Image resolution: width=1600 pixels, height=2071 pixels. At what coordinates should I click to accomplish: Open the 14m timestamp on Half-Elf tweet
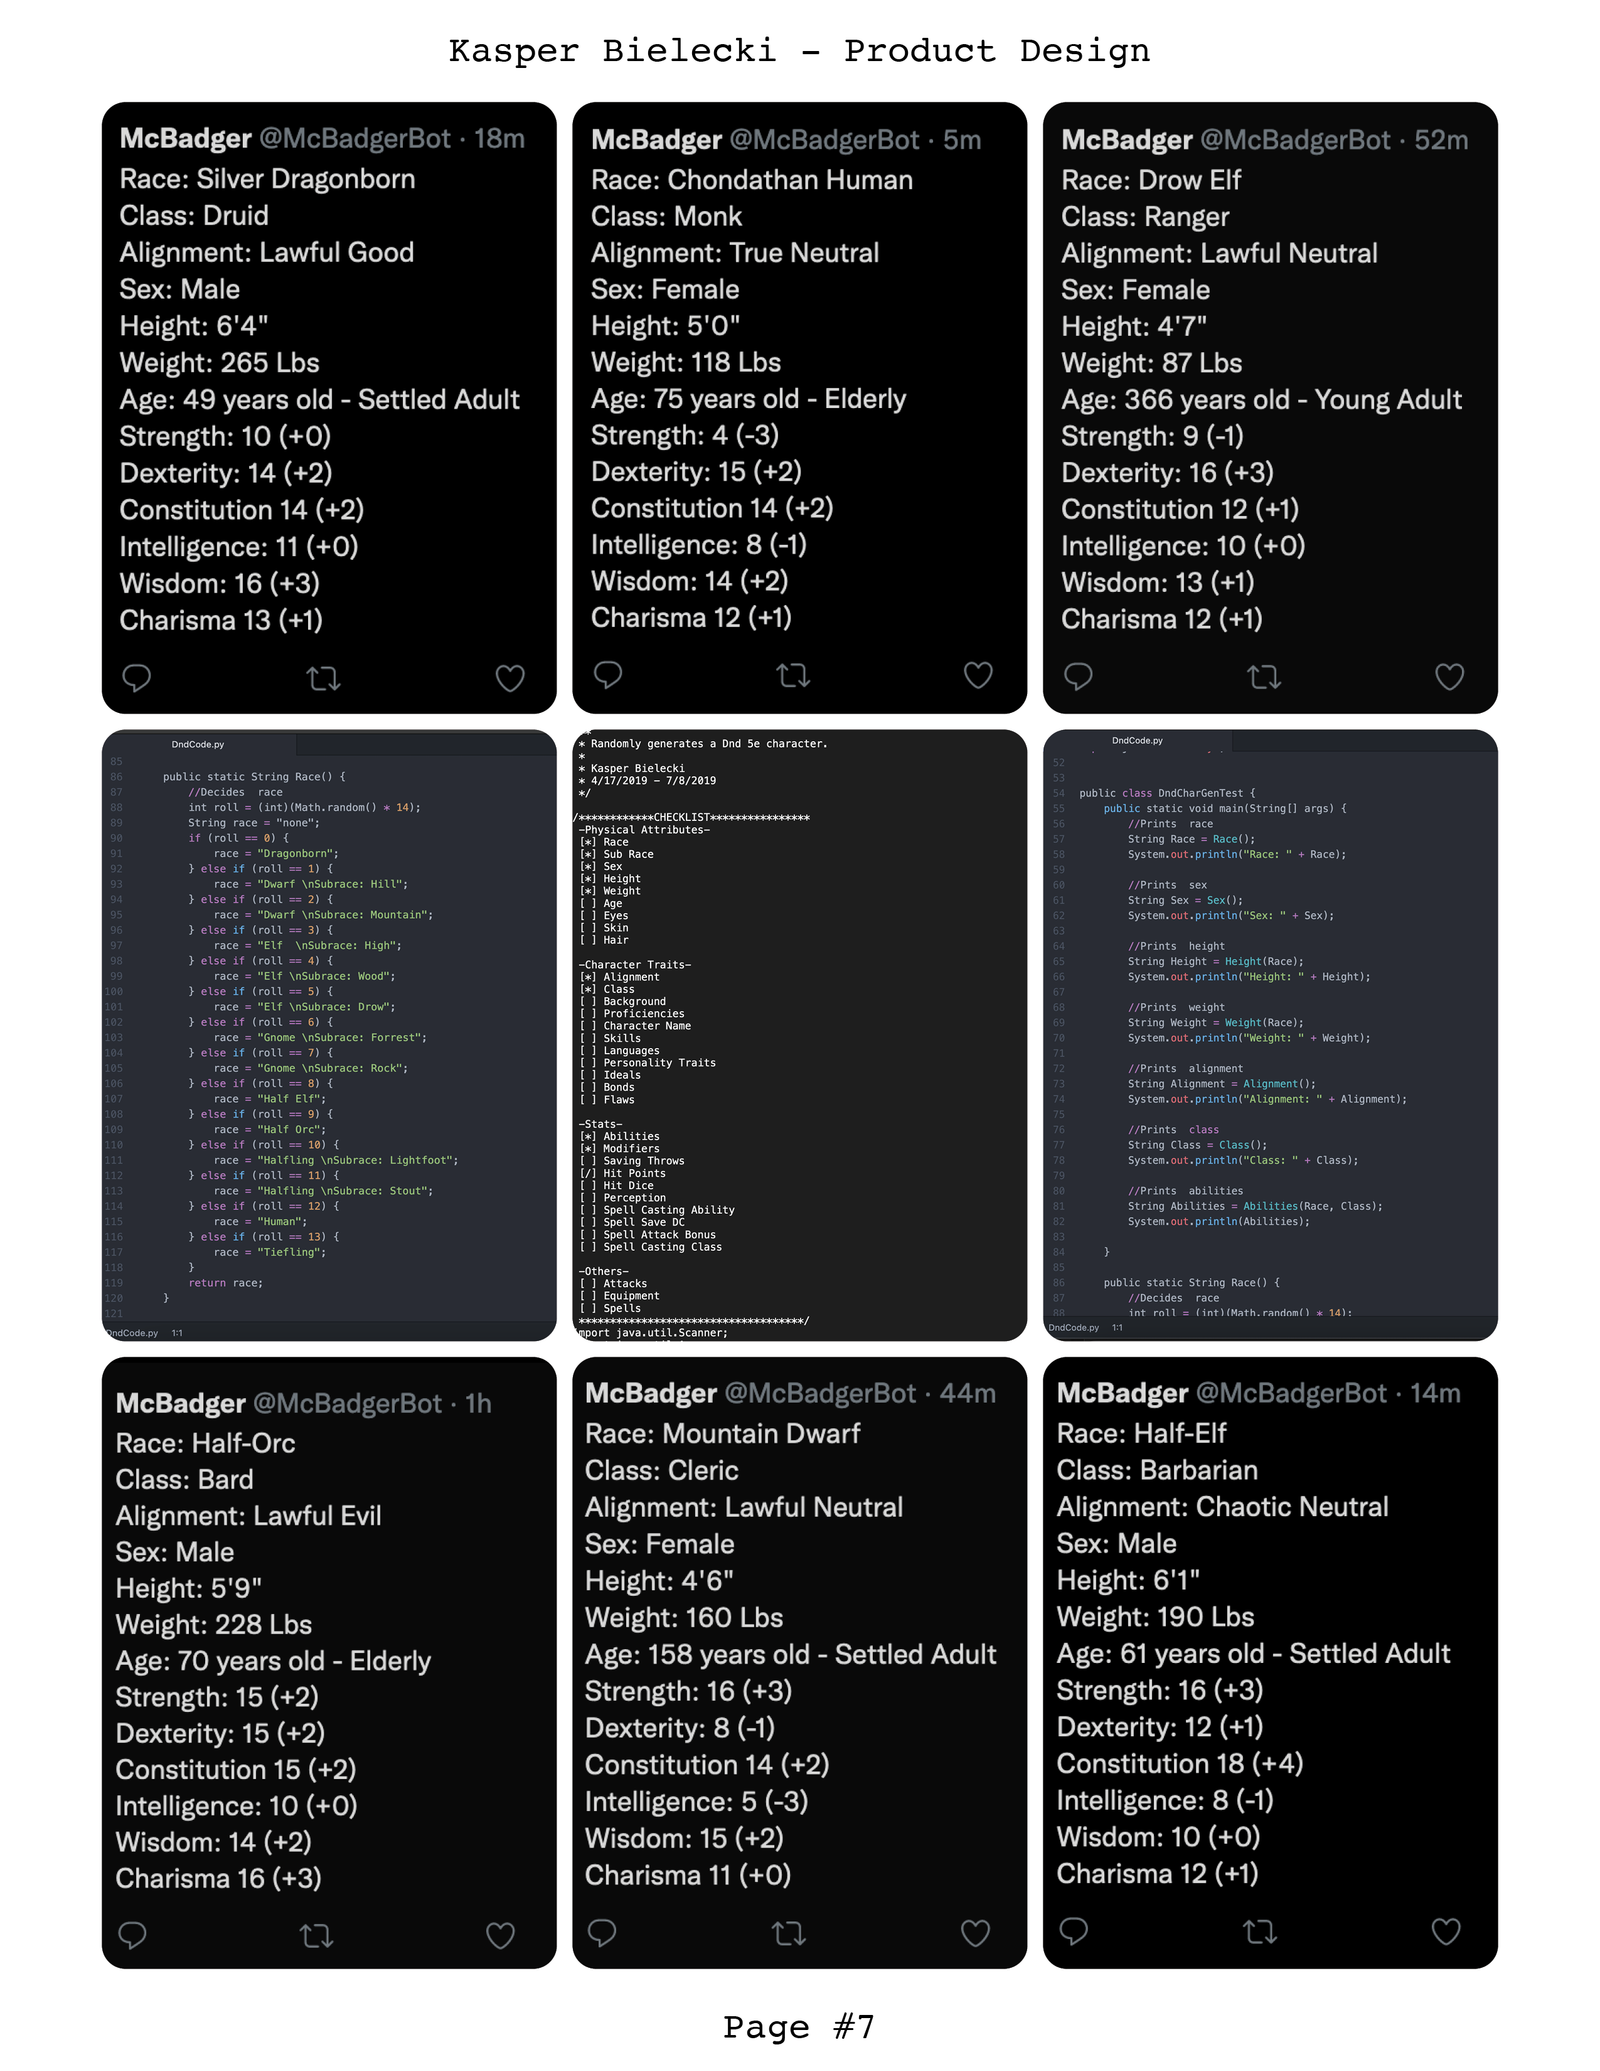tap(1435, 1393)
